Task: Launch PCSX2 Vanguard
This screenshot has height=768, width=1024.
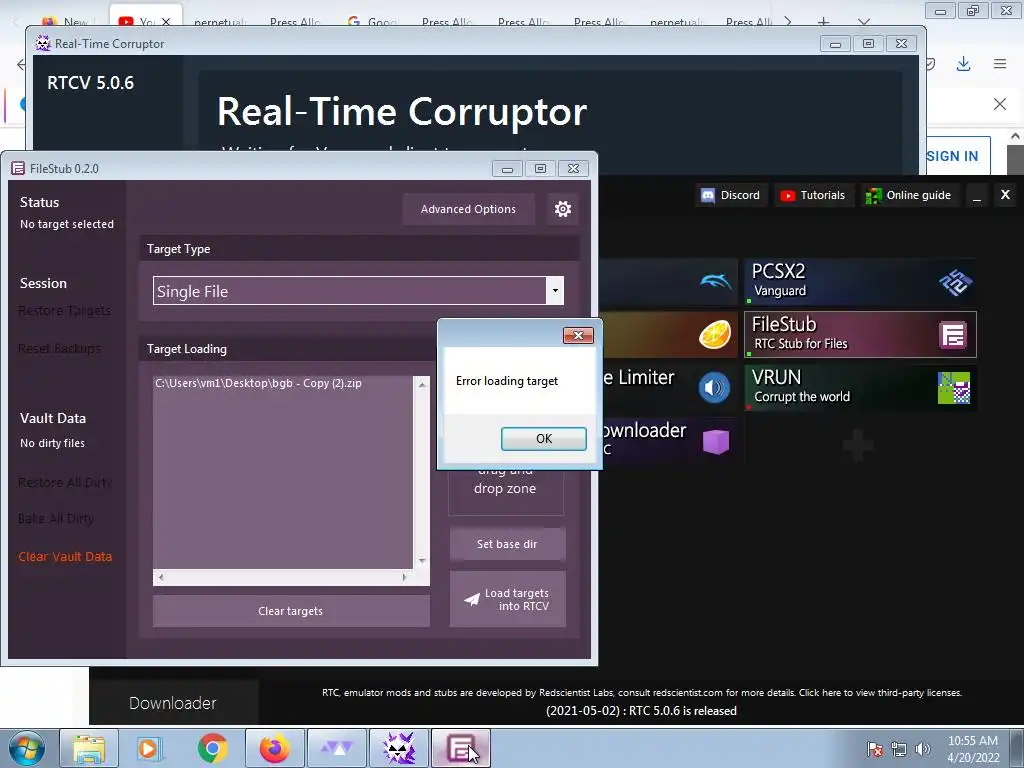Action: pyautogui.click(x=860, y=281)
